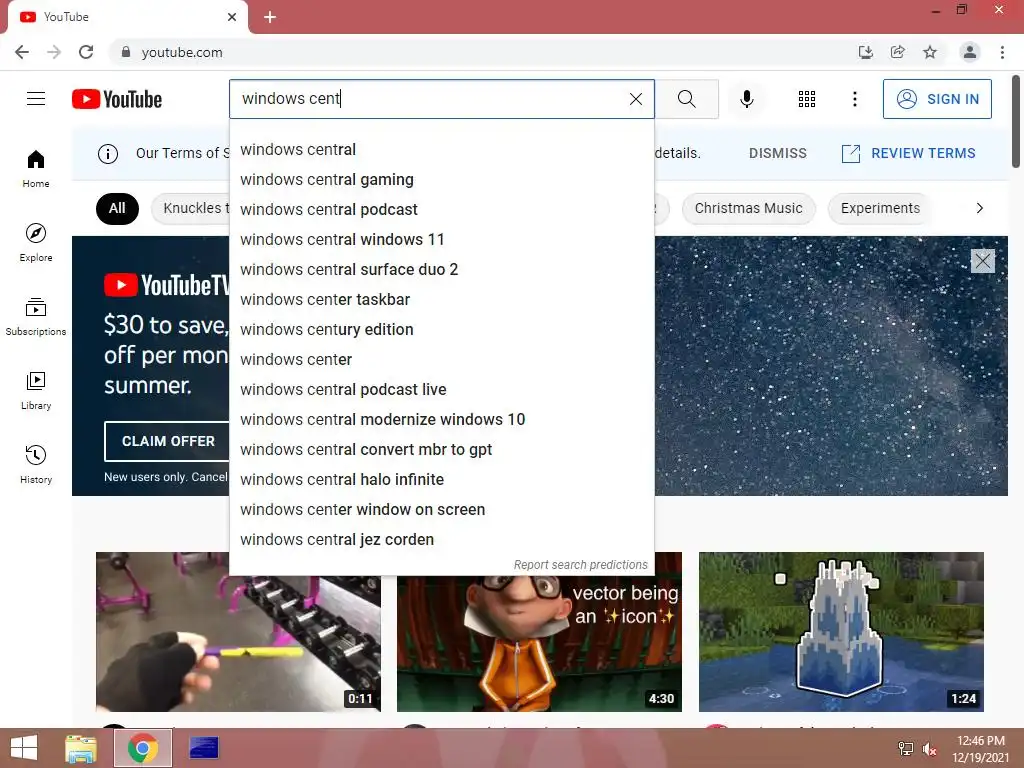
Task: Click Report search predictions link
Action: 580,564
